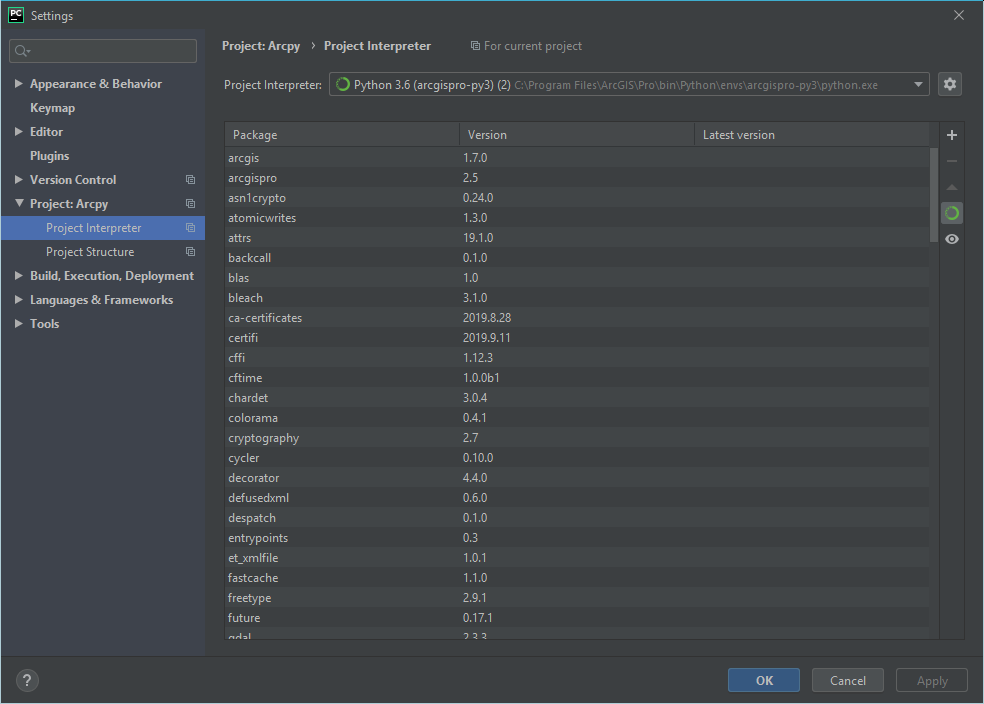Click the search magnifier icon
Viewport: 984px width, 704px height.
point(22,51)
